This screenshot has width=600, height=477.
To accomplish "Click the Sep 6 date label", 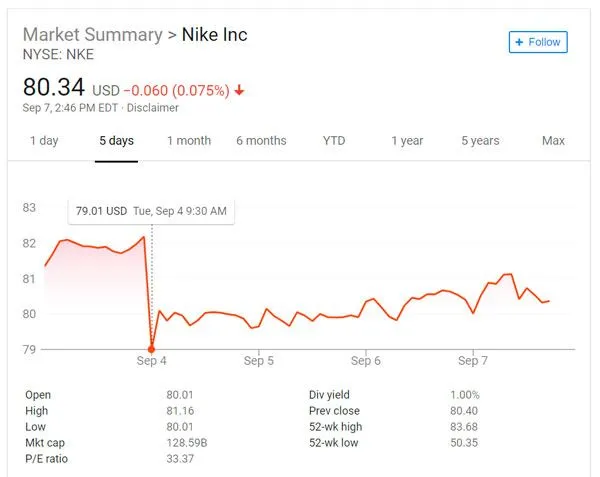I will tap(366, 360).
